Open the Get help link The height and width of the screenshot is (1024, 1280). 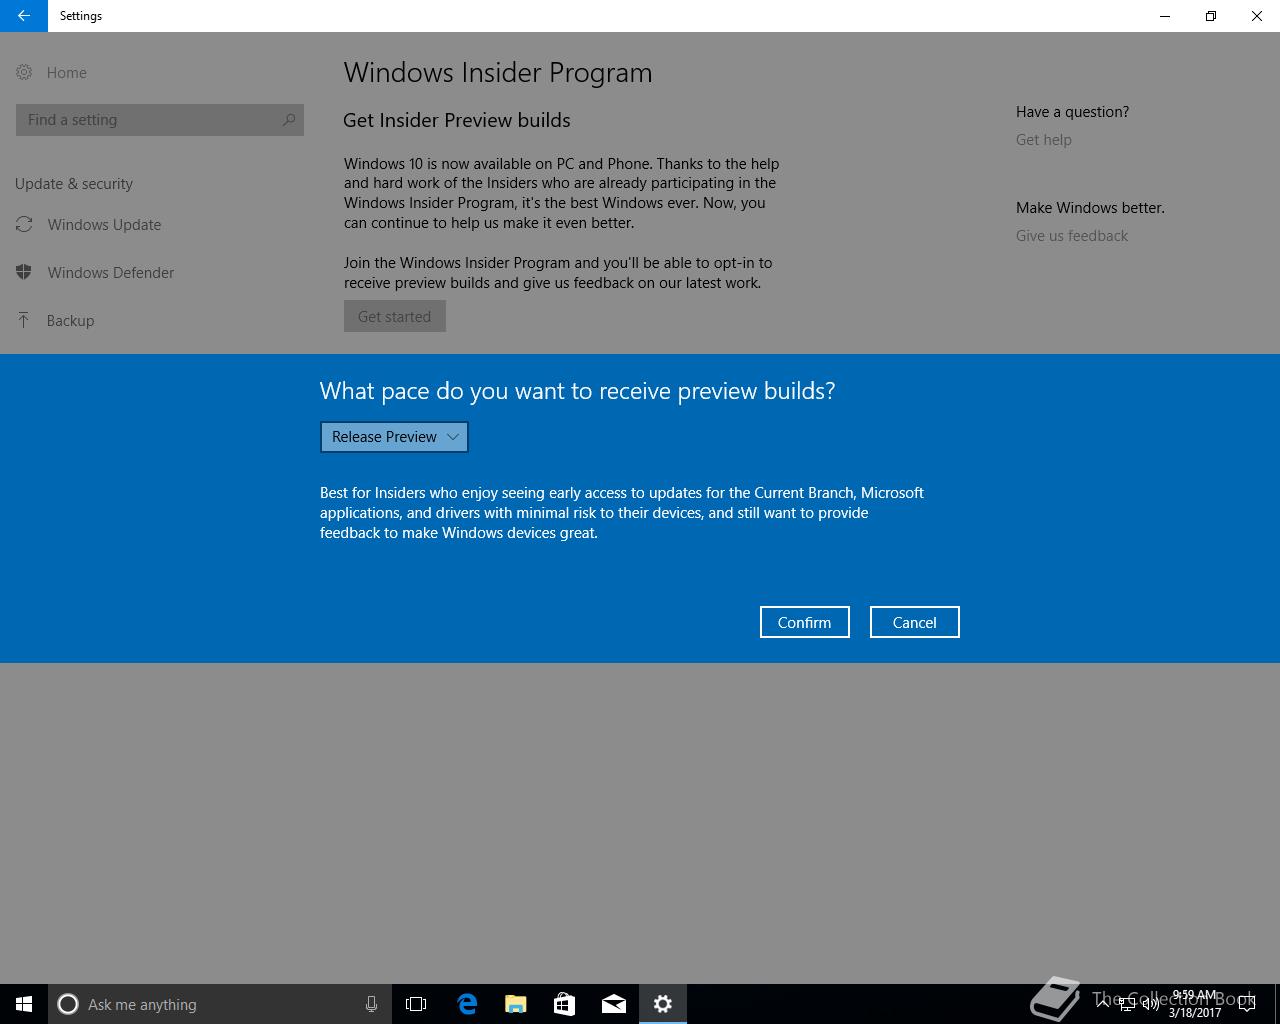(x=1044, y=140)
